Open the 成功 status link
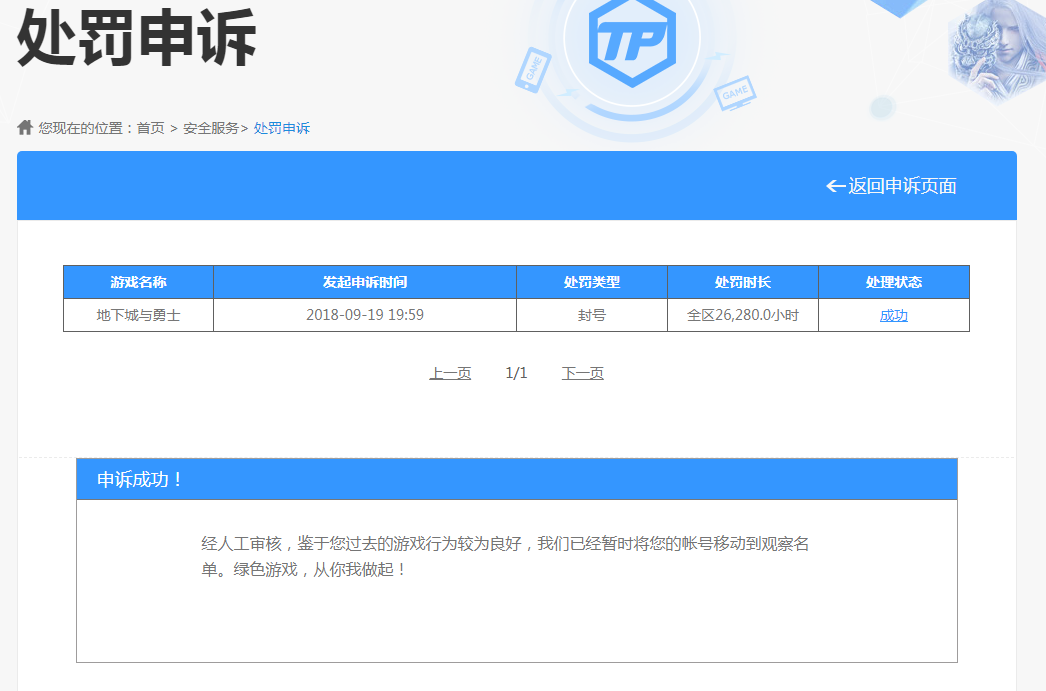This screenshot has width=1046, height=691. (x=894, y=315)
